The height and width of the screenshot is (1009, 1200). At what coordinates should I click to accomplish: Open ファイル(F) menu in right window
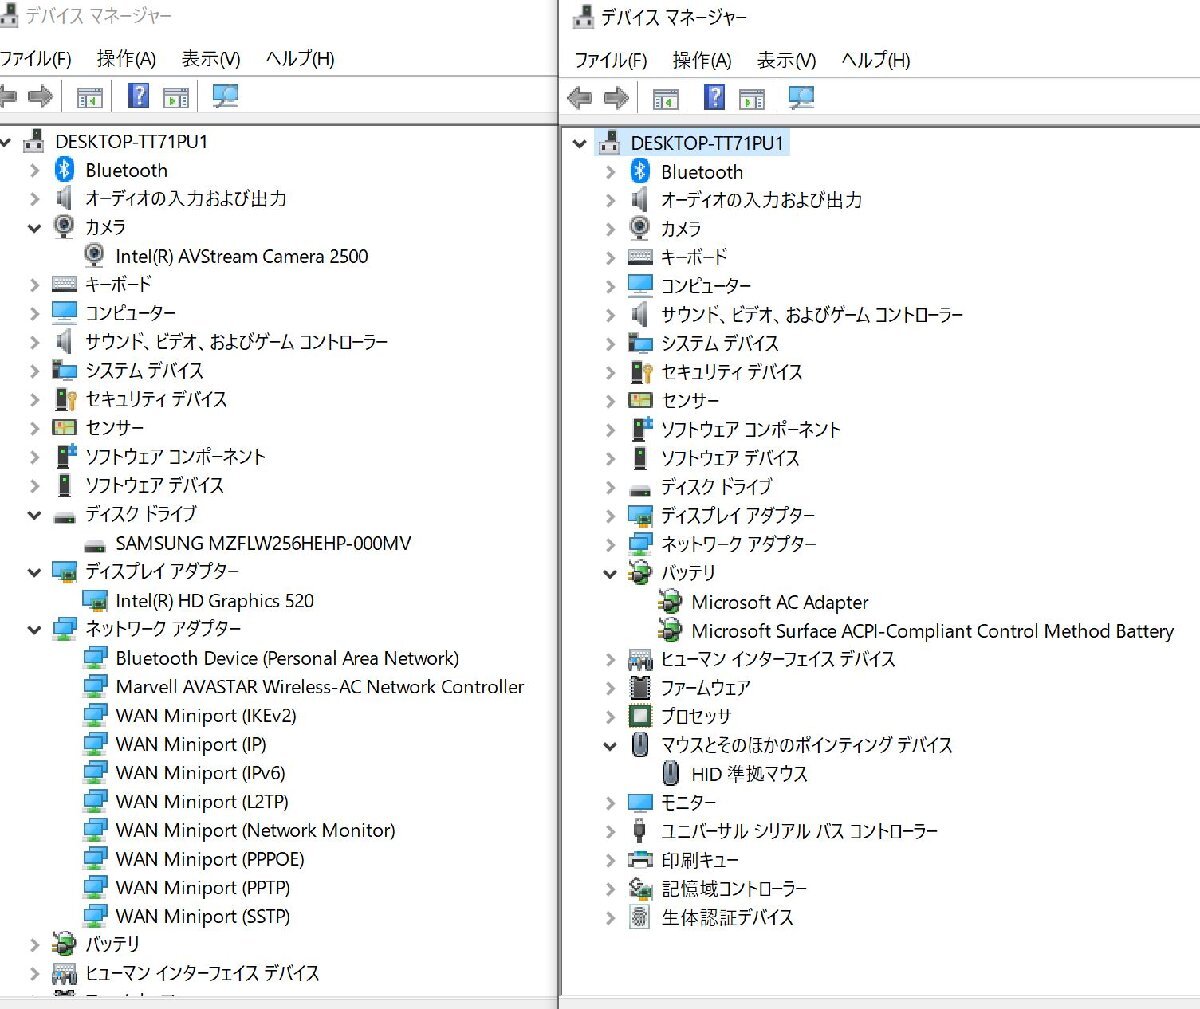(611, 61)
